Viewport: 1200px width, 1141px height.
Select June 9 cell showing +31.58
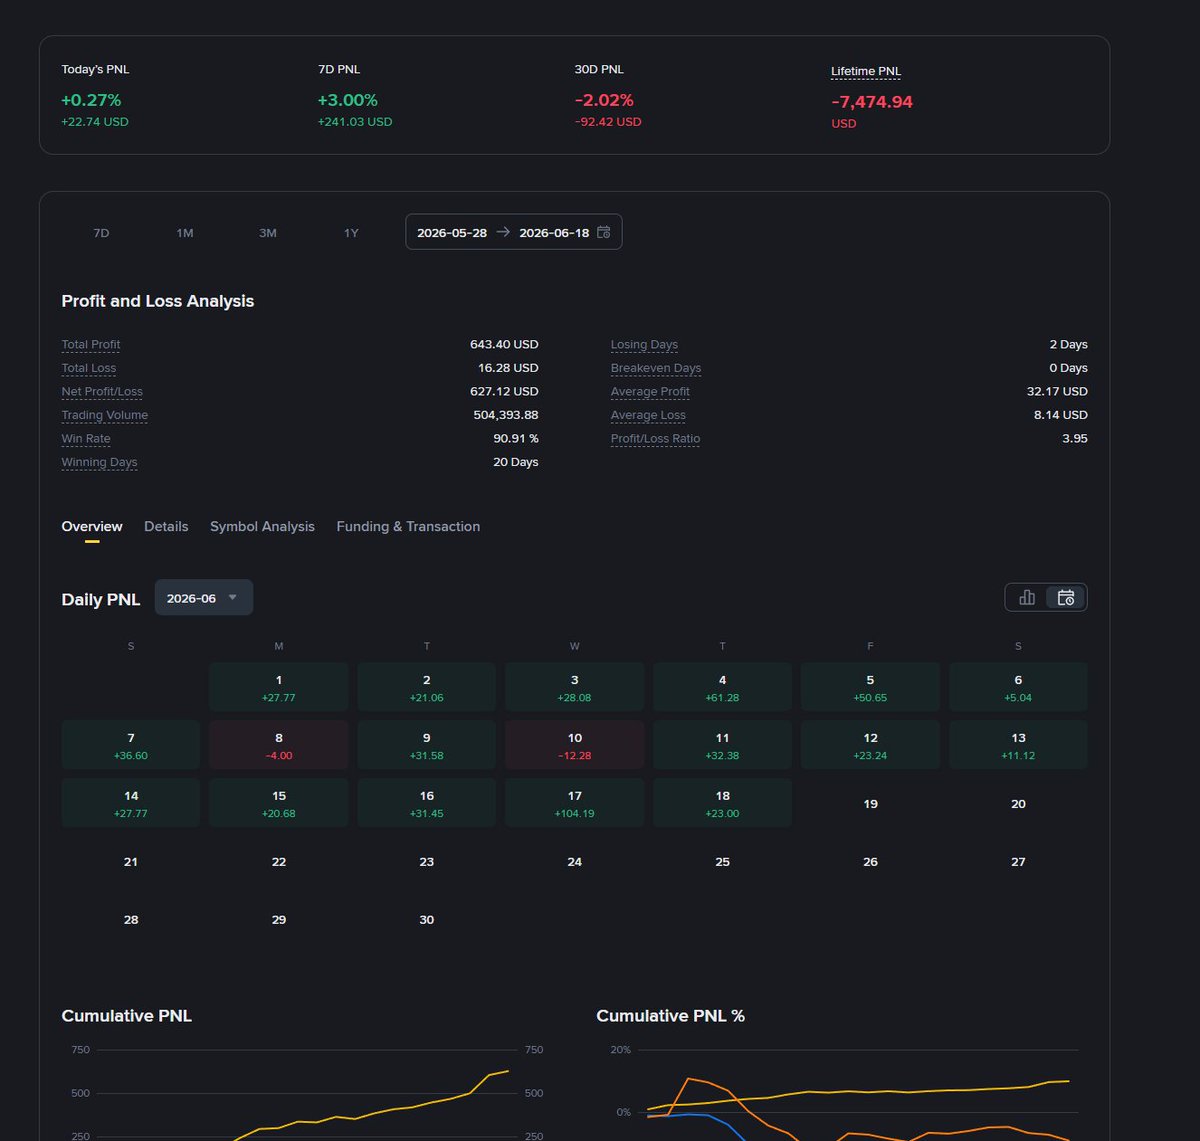[x=427, y=745]
